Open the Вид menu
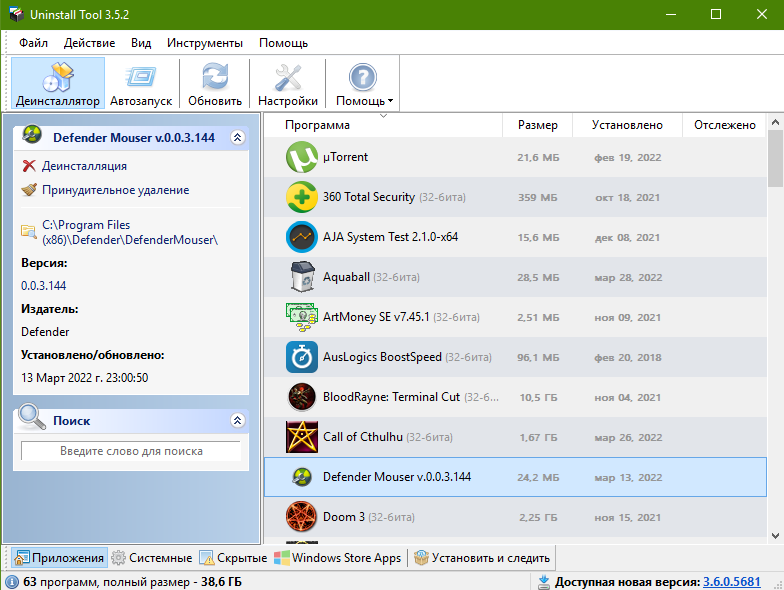The image size is (784, 590). [141, 43]
